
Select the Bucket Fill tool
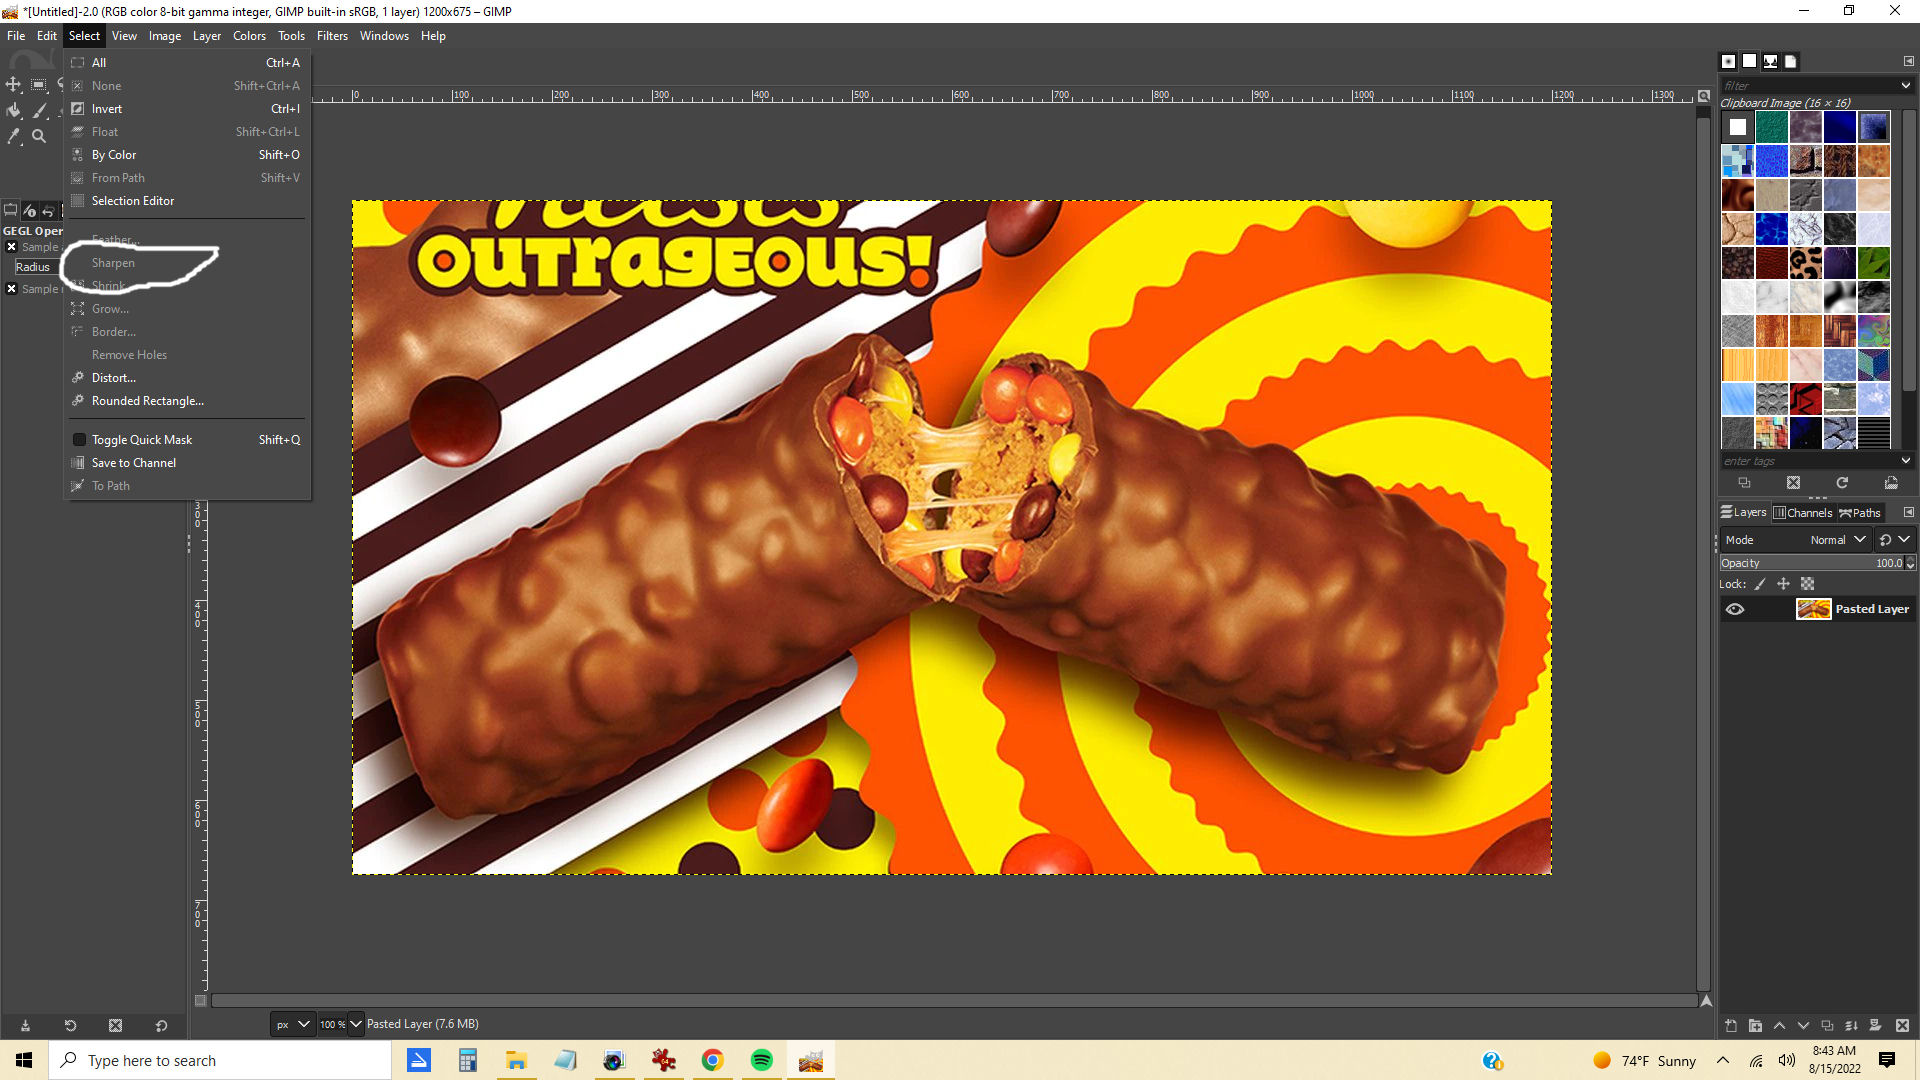tap(14, 110)
